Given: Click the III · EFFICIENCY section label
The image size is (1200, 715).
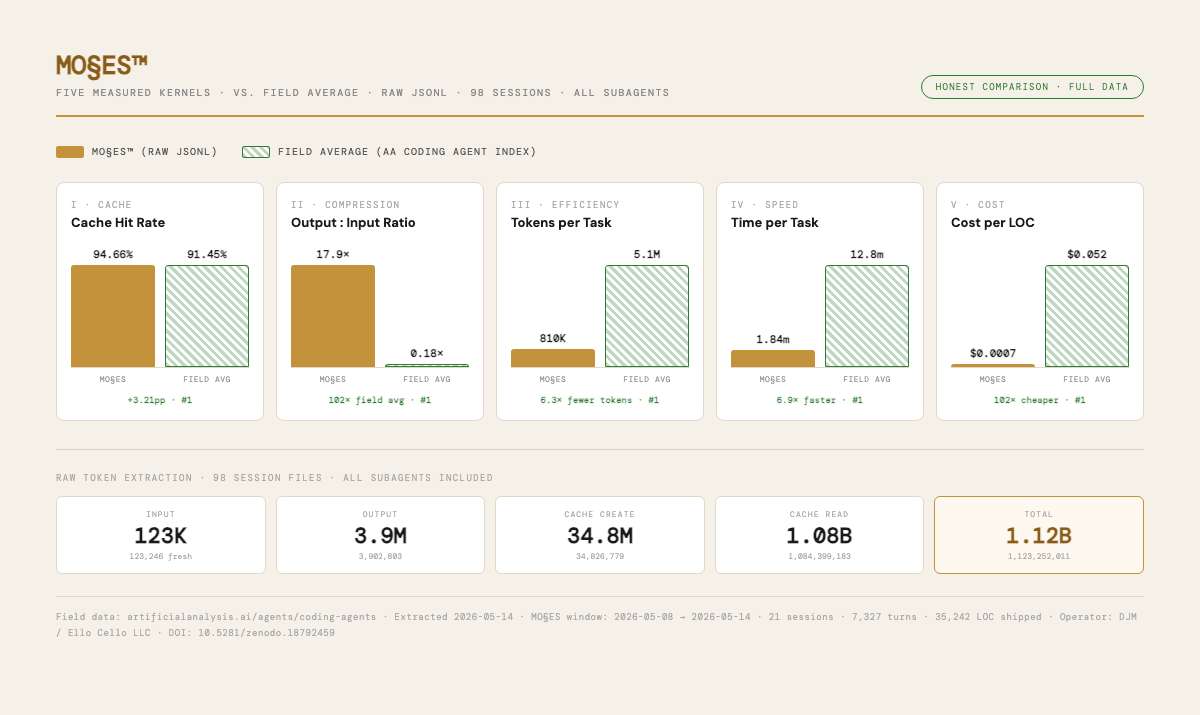Looking at the screenshot, I should [x=566, y=205].
